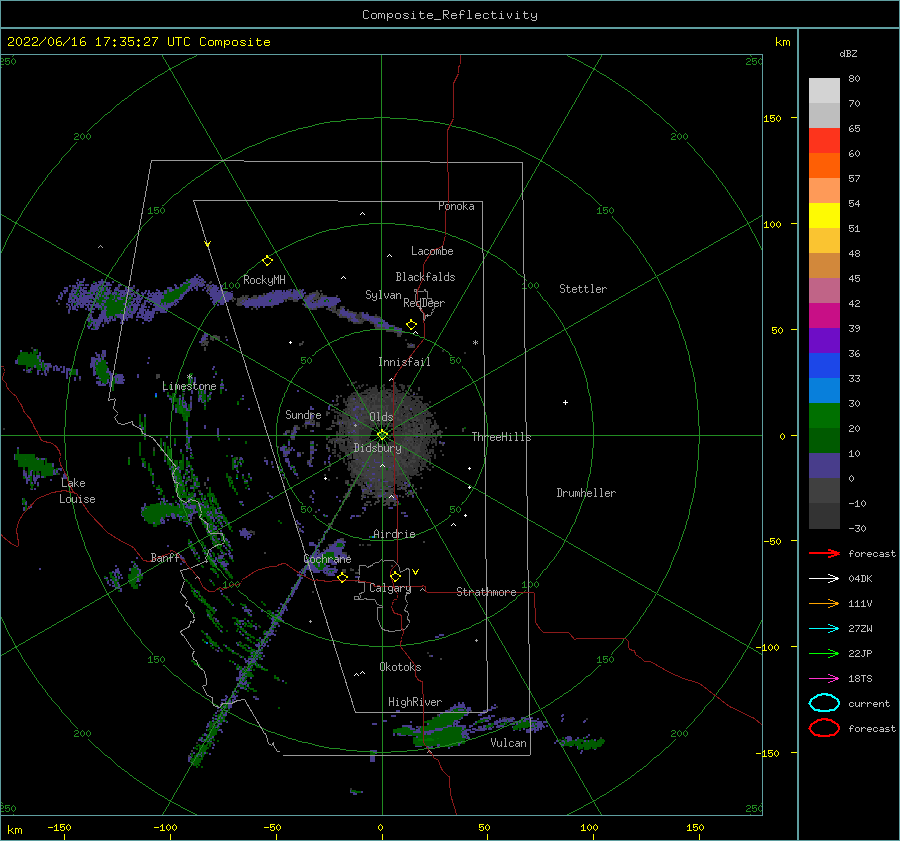Click the yellow diamond marker below Cochrane
This screenshot has width=900, height=841.
(342, 577)
